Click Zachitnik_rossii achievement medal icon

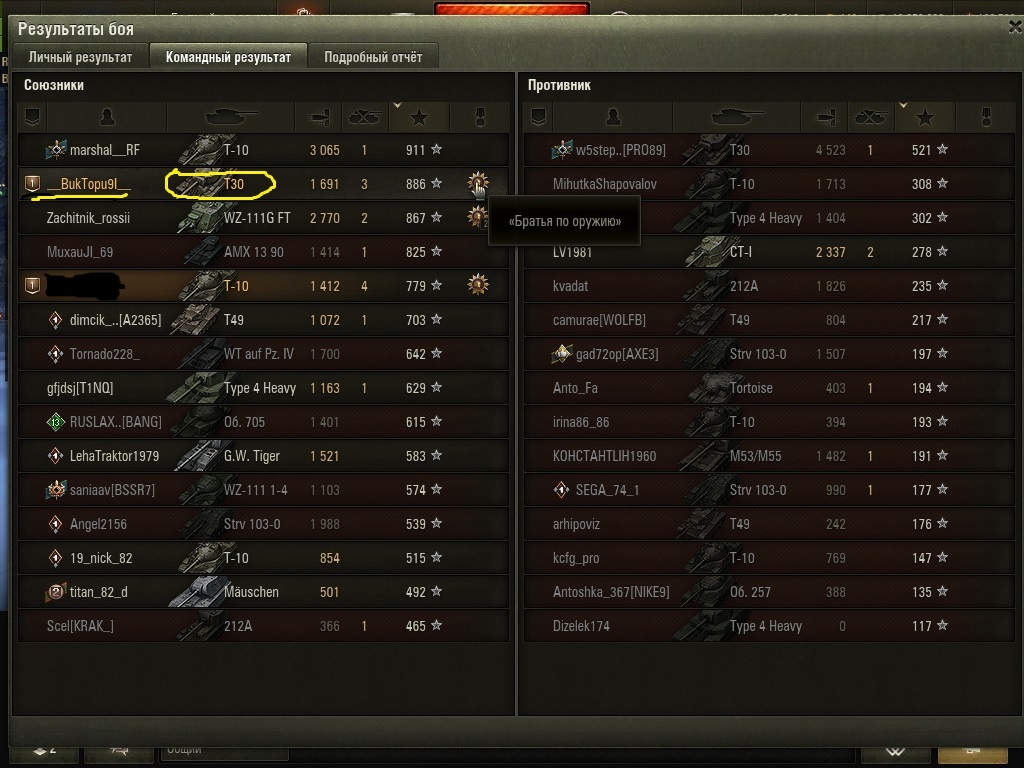[478, 217]
